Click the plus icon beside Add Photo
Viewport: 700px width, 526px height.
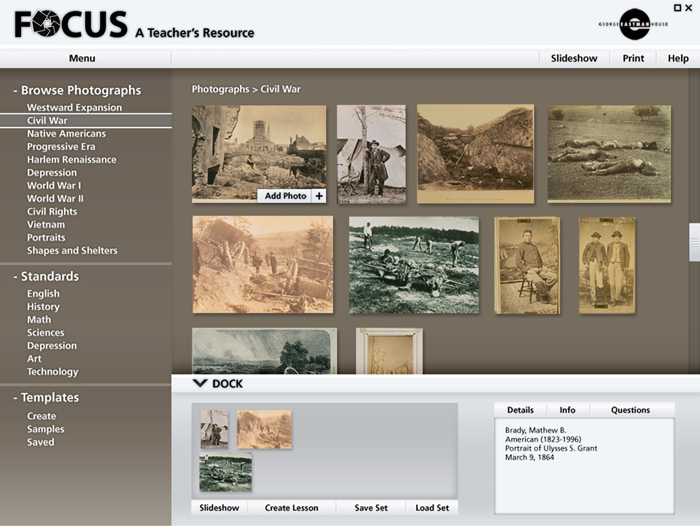click(x=319, y=196)
